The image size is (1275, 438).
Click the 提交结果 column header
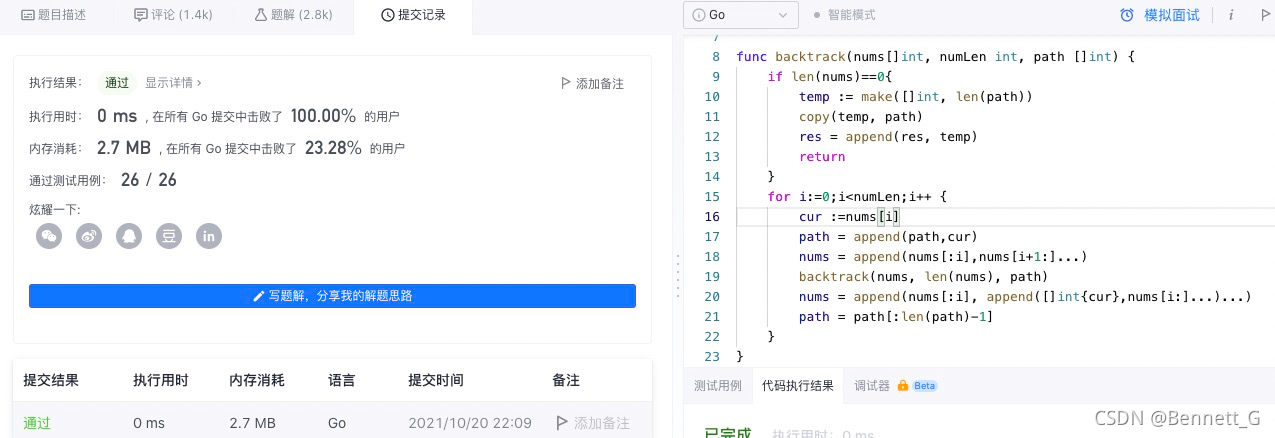[x=51, y=380]
